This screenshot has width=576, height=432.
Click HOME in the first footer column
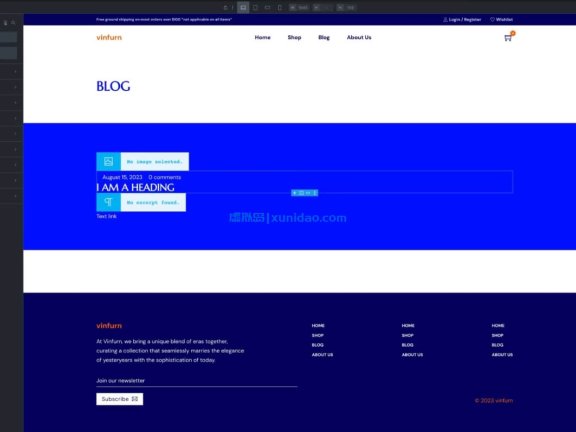(x=318, y=325)
